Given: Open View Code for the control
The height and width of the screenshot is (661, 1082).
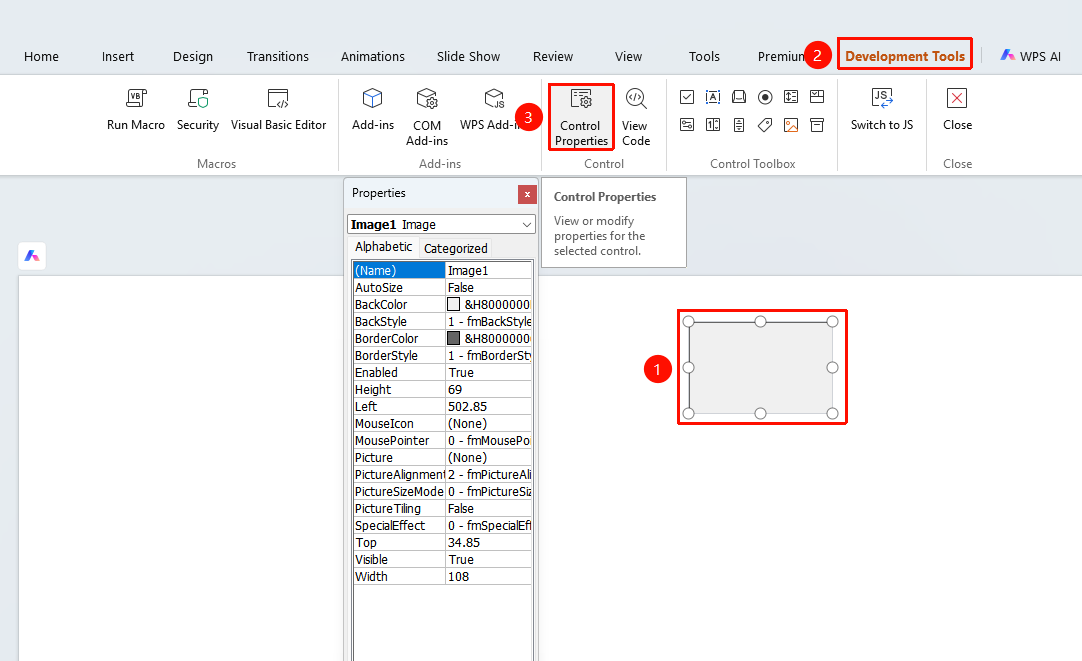Looking at the screenshot, I should pos(636,117).
